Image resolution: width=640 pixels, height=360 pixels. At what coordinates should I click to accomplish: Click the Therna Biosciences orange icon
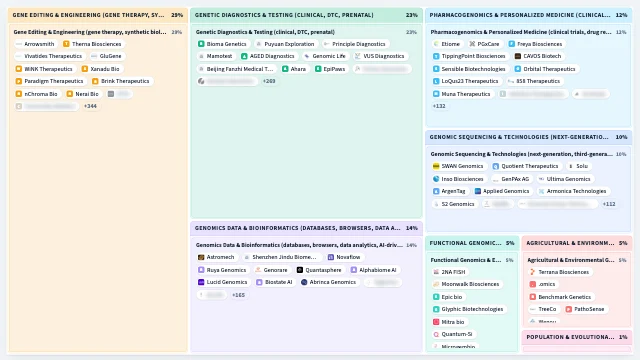(x=66, y=44)
